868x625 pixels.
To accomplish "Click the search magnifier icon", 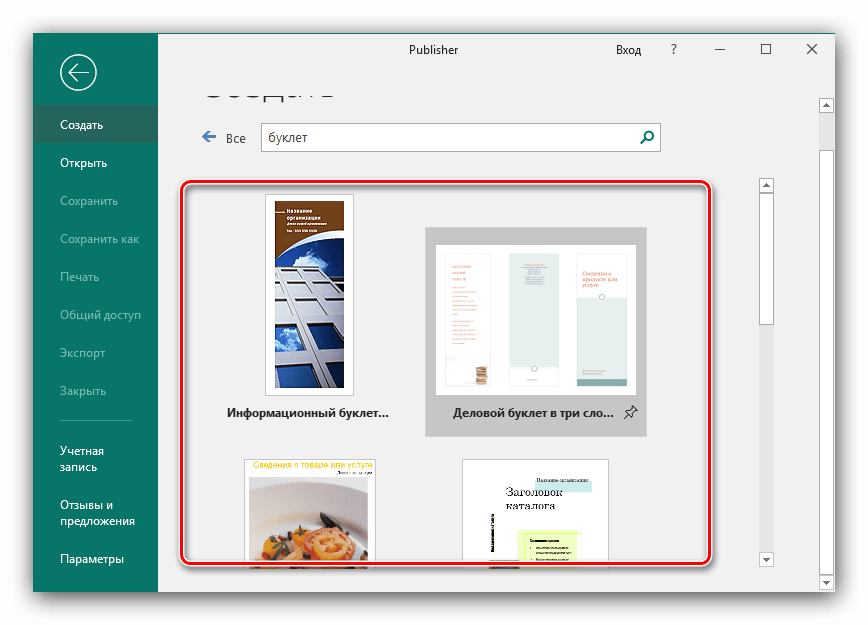I will 647,138.
